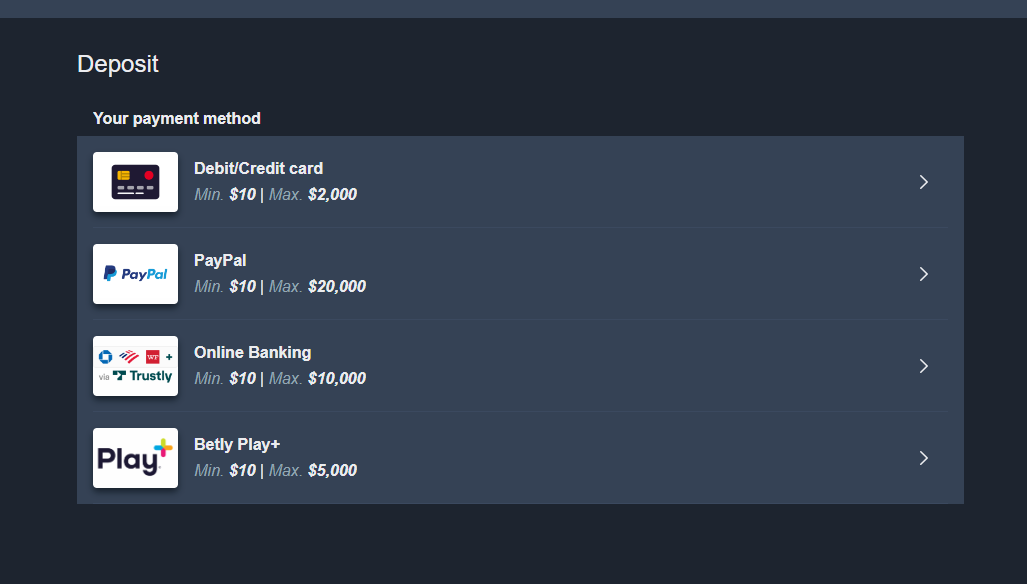Click the Trustly logo in Online Banking tile
This screenshot has height=584, width=1027.
pyautogui.click(x=142, y=376)
